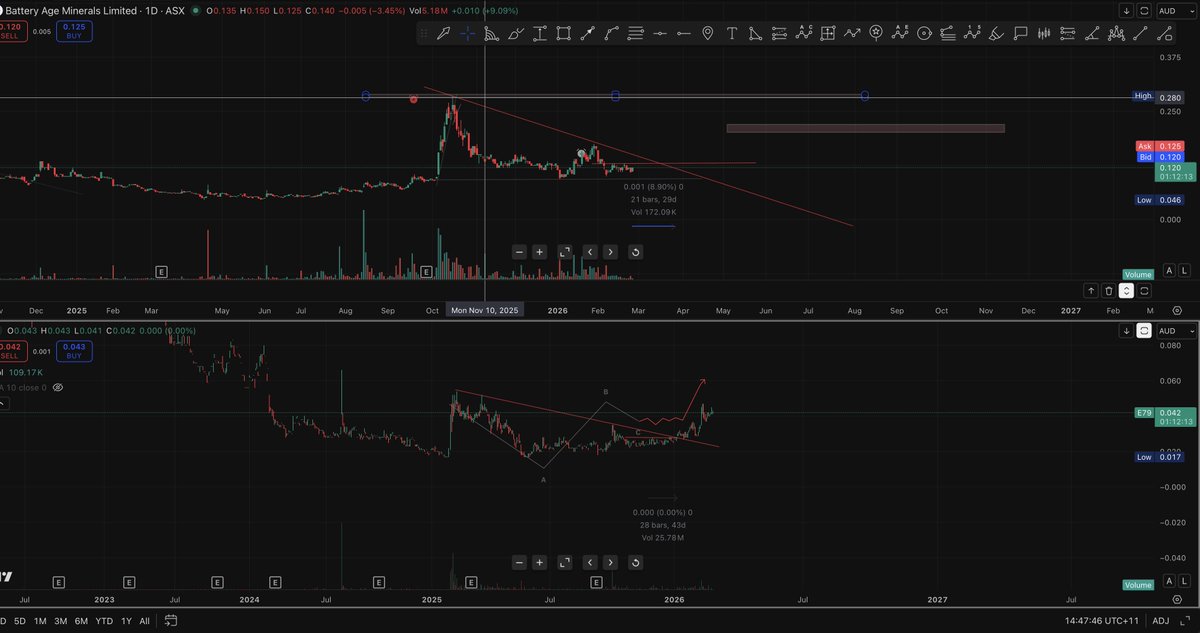Select the Text T tool
The image size is (1200, 633).
[x=732, y=33]
